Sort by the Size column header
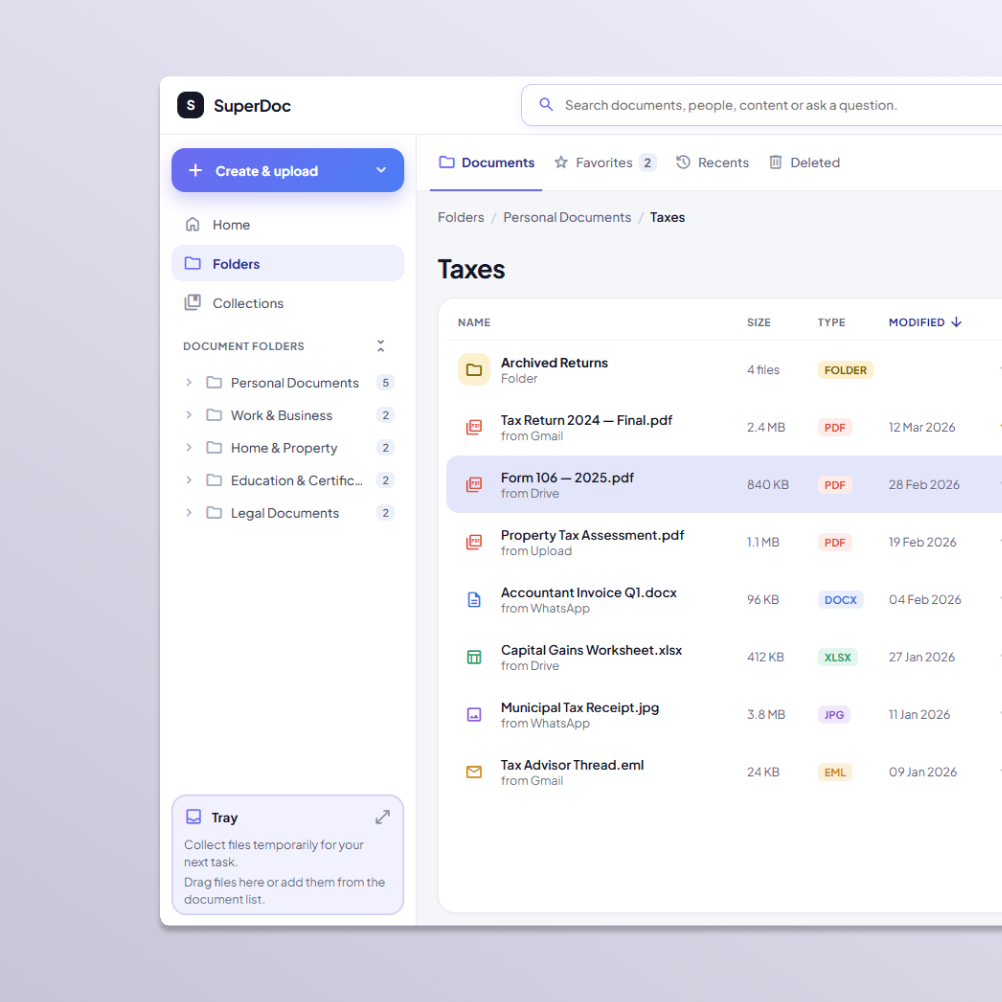 759,323
